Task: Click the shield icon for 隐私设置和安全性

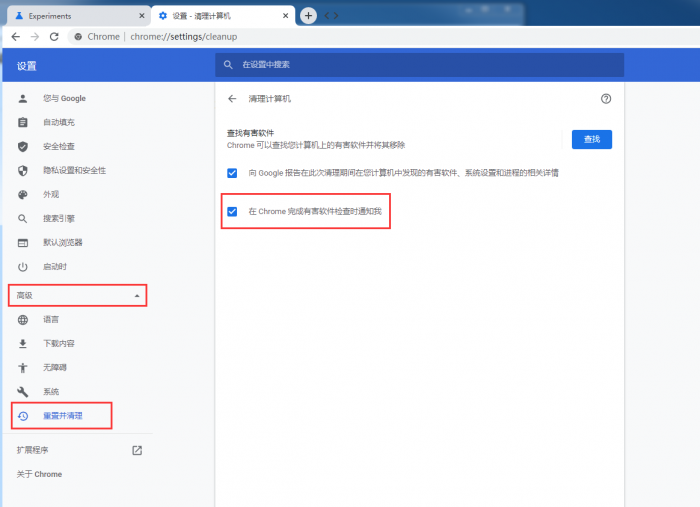Action: pyautogui.click(x=23, y=170)
